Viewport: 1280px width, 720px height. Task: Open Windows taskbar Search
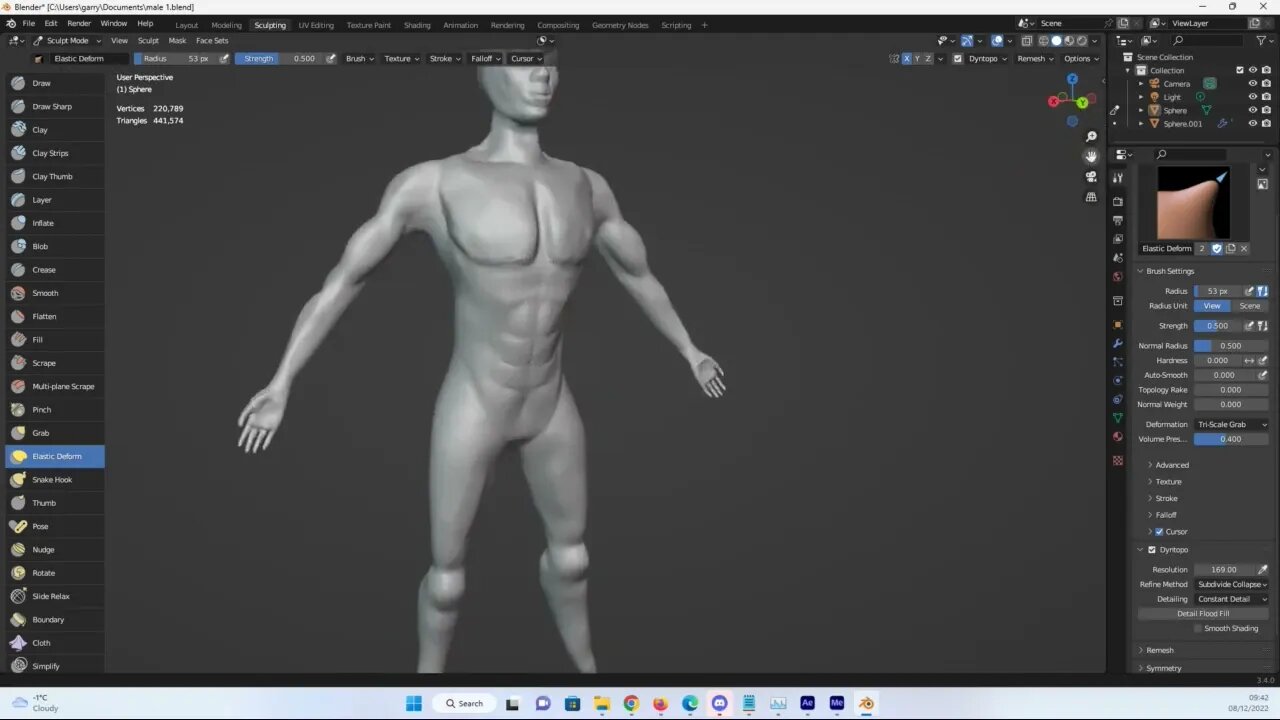tap(465, 703)
